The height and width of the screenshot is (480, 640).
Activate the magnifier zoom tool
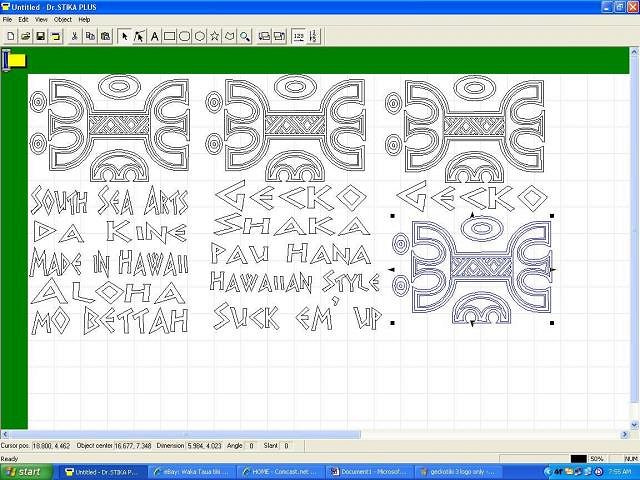click(x=245, y=36)
